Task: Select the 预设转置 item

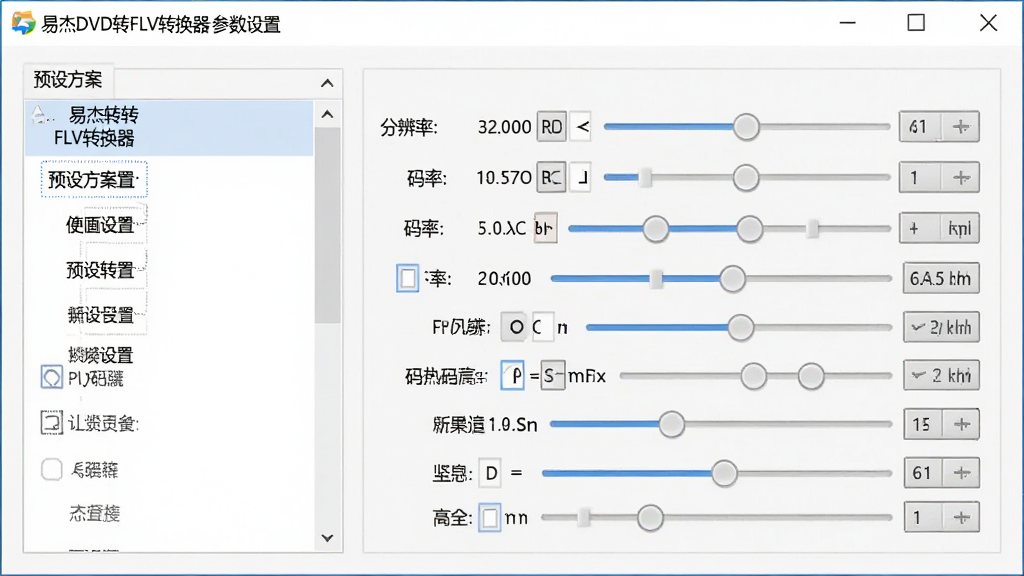Action: [x=100, y=270]
